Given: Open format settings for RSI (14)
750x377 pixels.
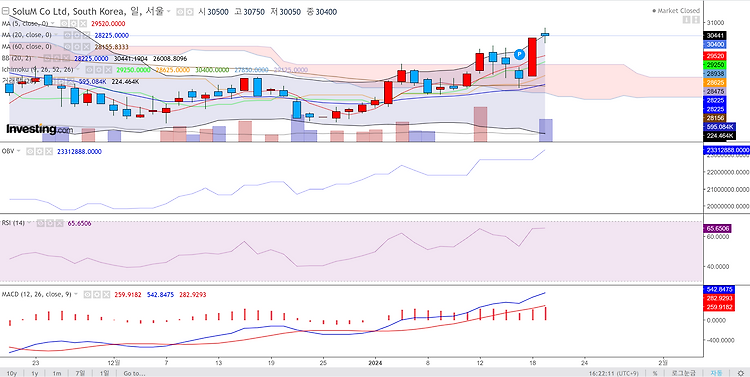Looking at the screenshot, I should point(50,223).
